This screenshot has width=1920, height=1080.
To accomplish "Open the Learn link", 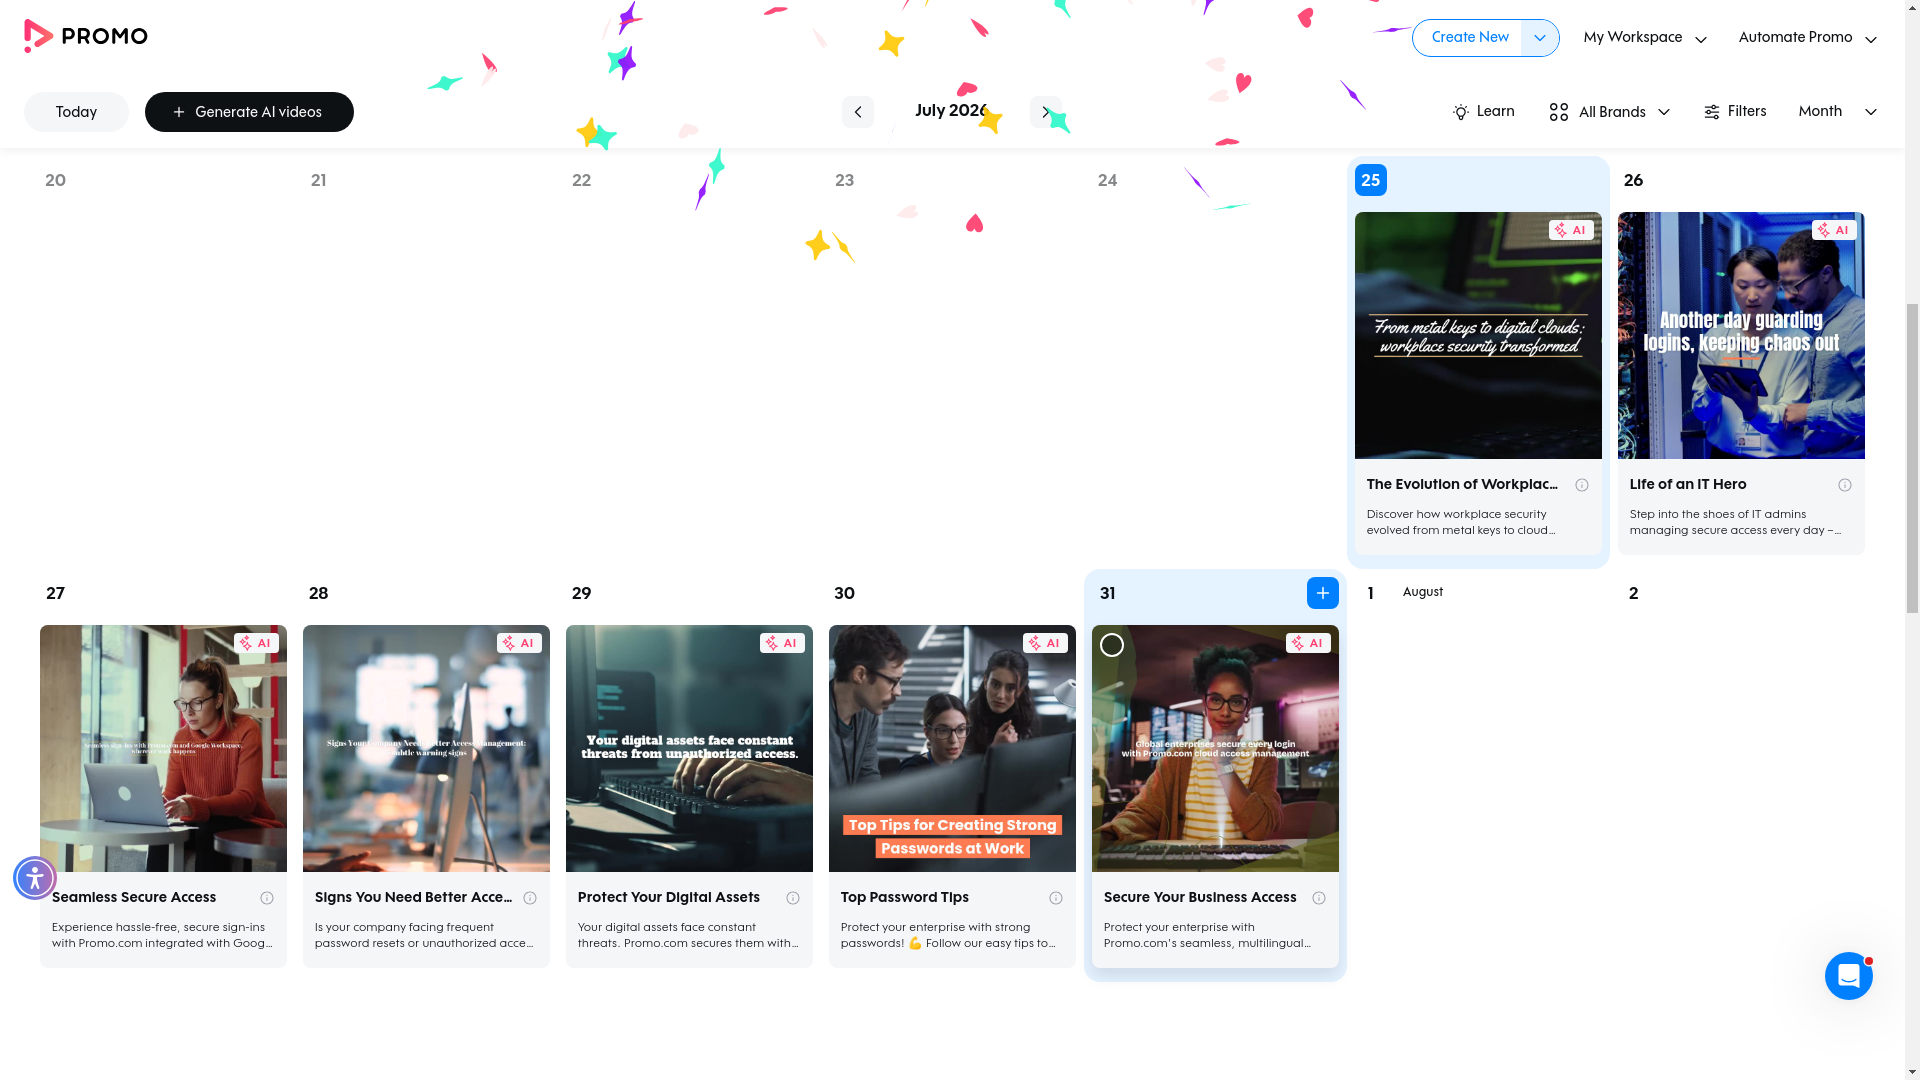I will (1483, 112).
